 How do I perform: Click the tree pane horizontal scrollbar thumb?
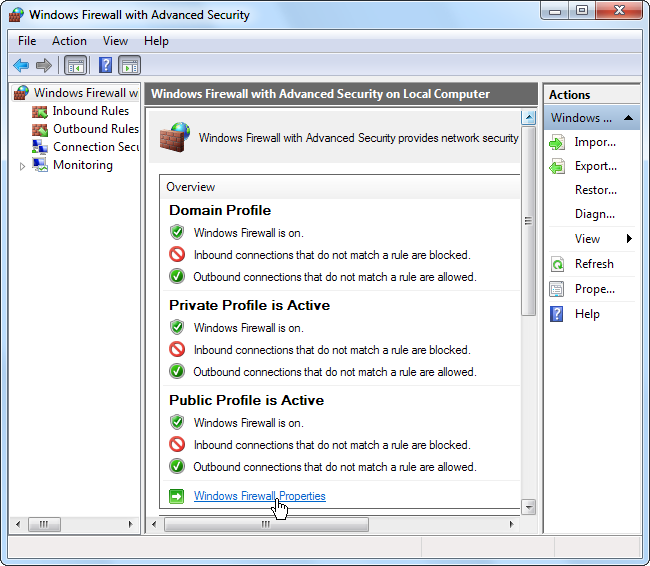[x=44, y=525]
